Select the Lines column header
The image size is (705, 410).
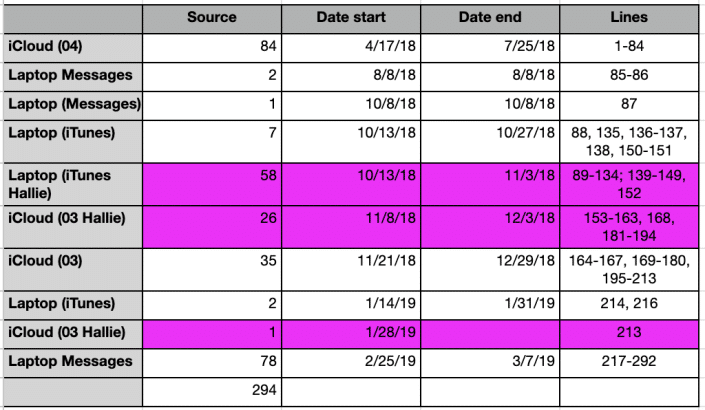(628, 18)
